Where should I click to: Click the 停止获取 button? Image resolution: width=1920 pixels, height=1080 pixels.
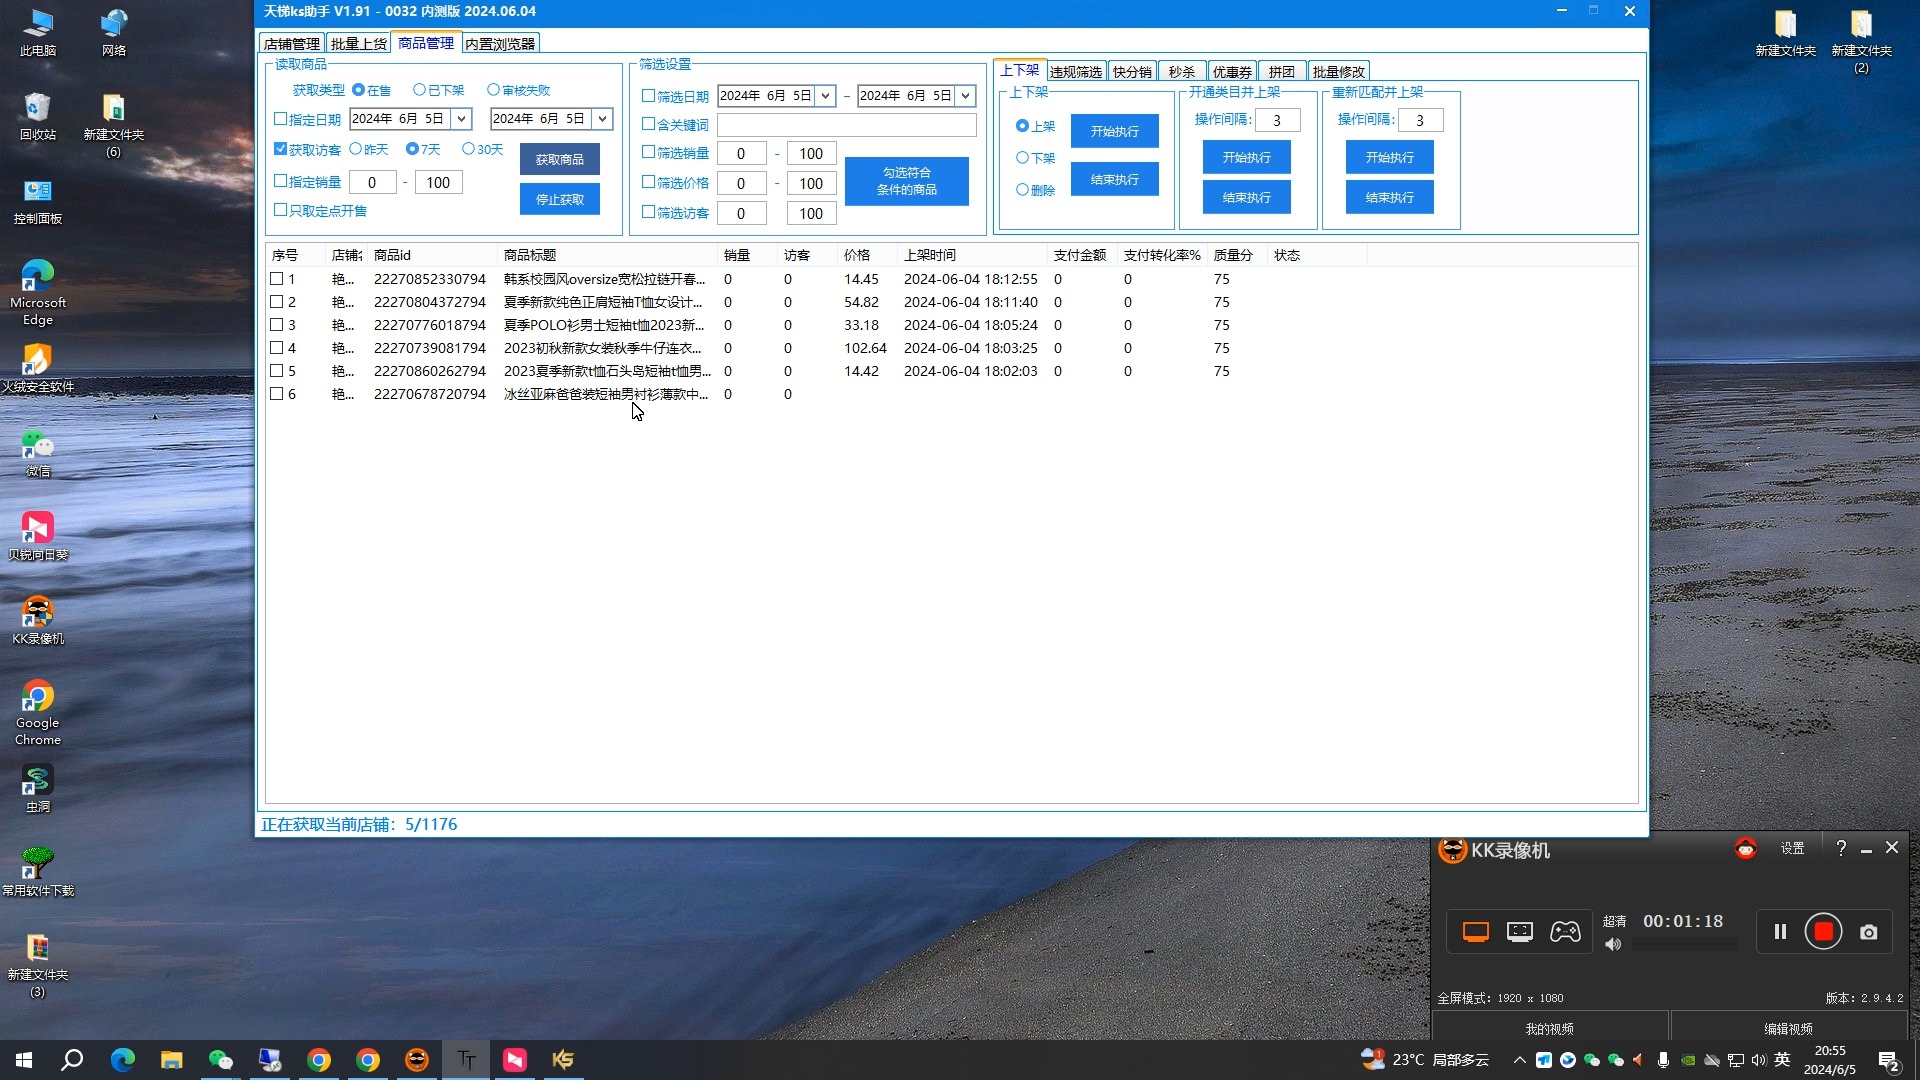tap(560, 198)
